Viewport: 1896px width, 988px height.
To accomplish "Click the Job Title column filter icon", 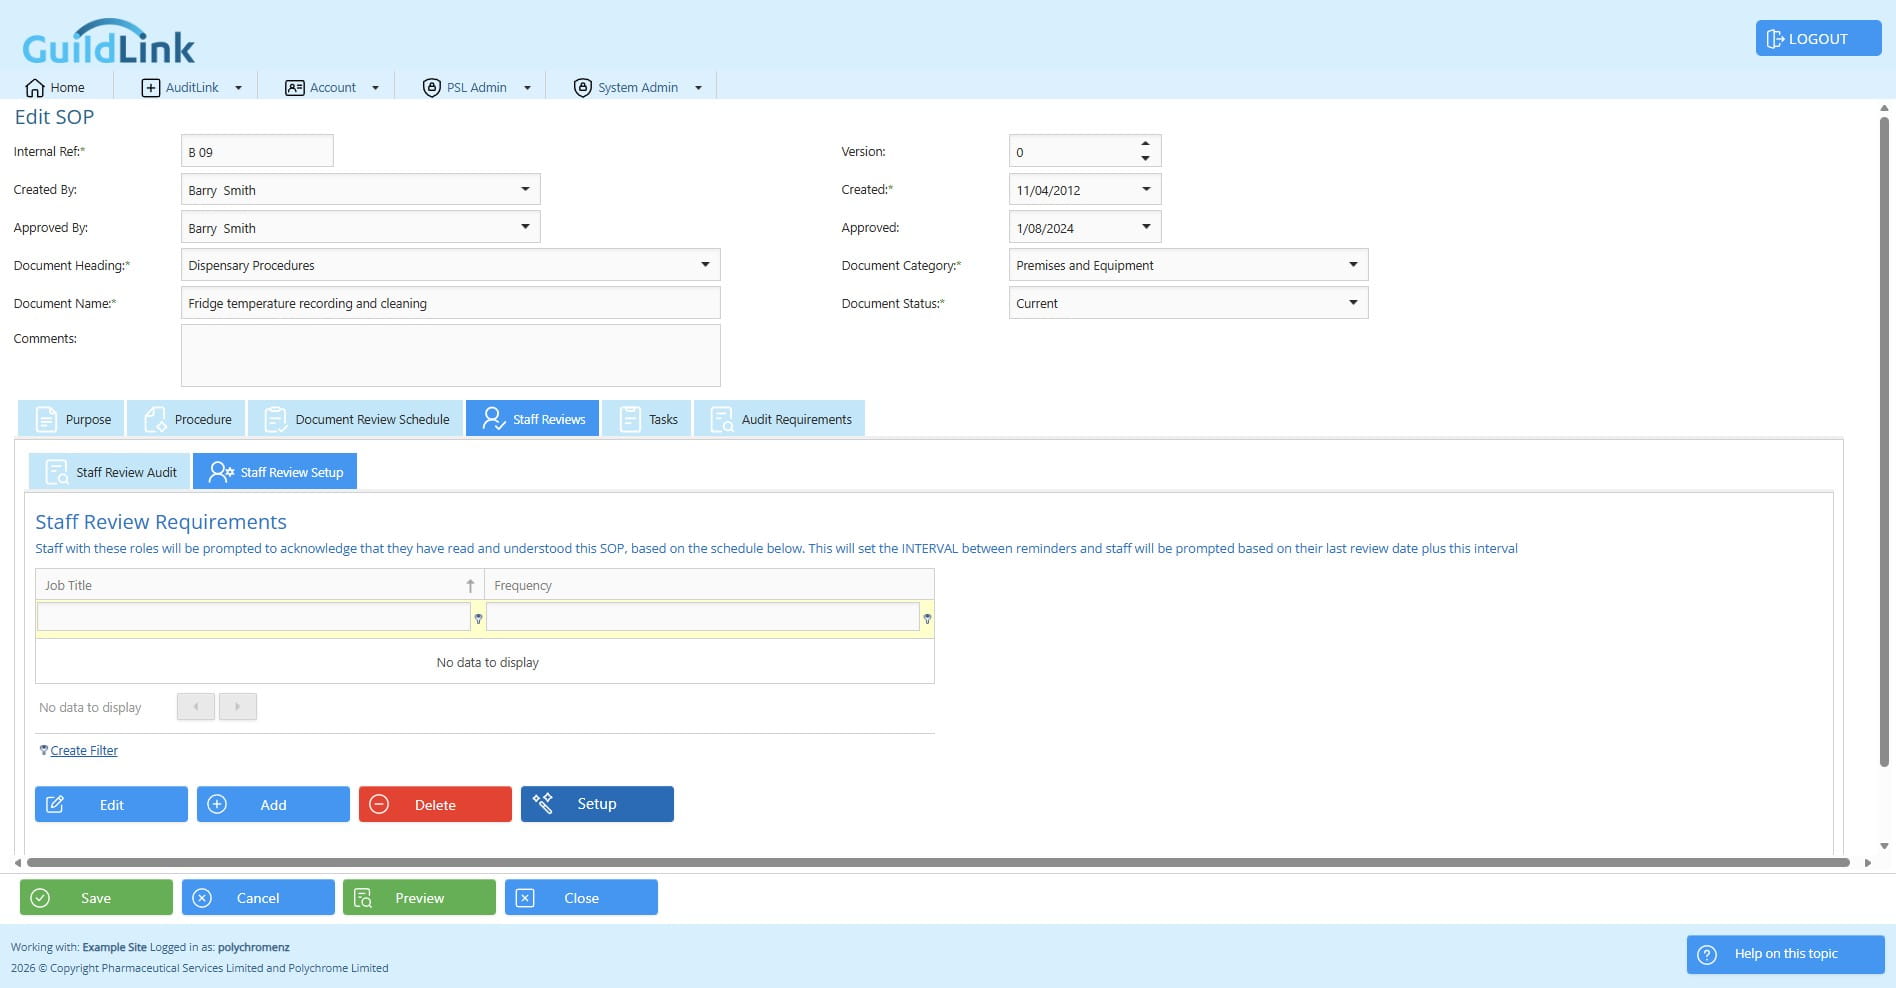I will (478, 619).
